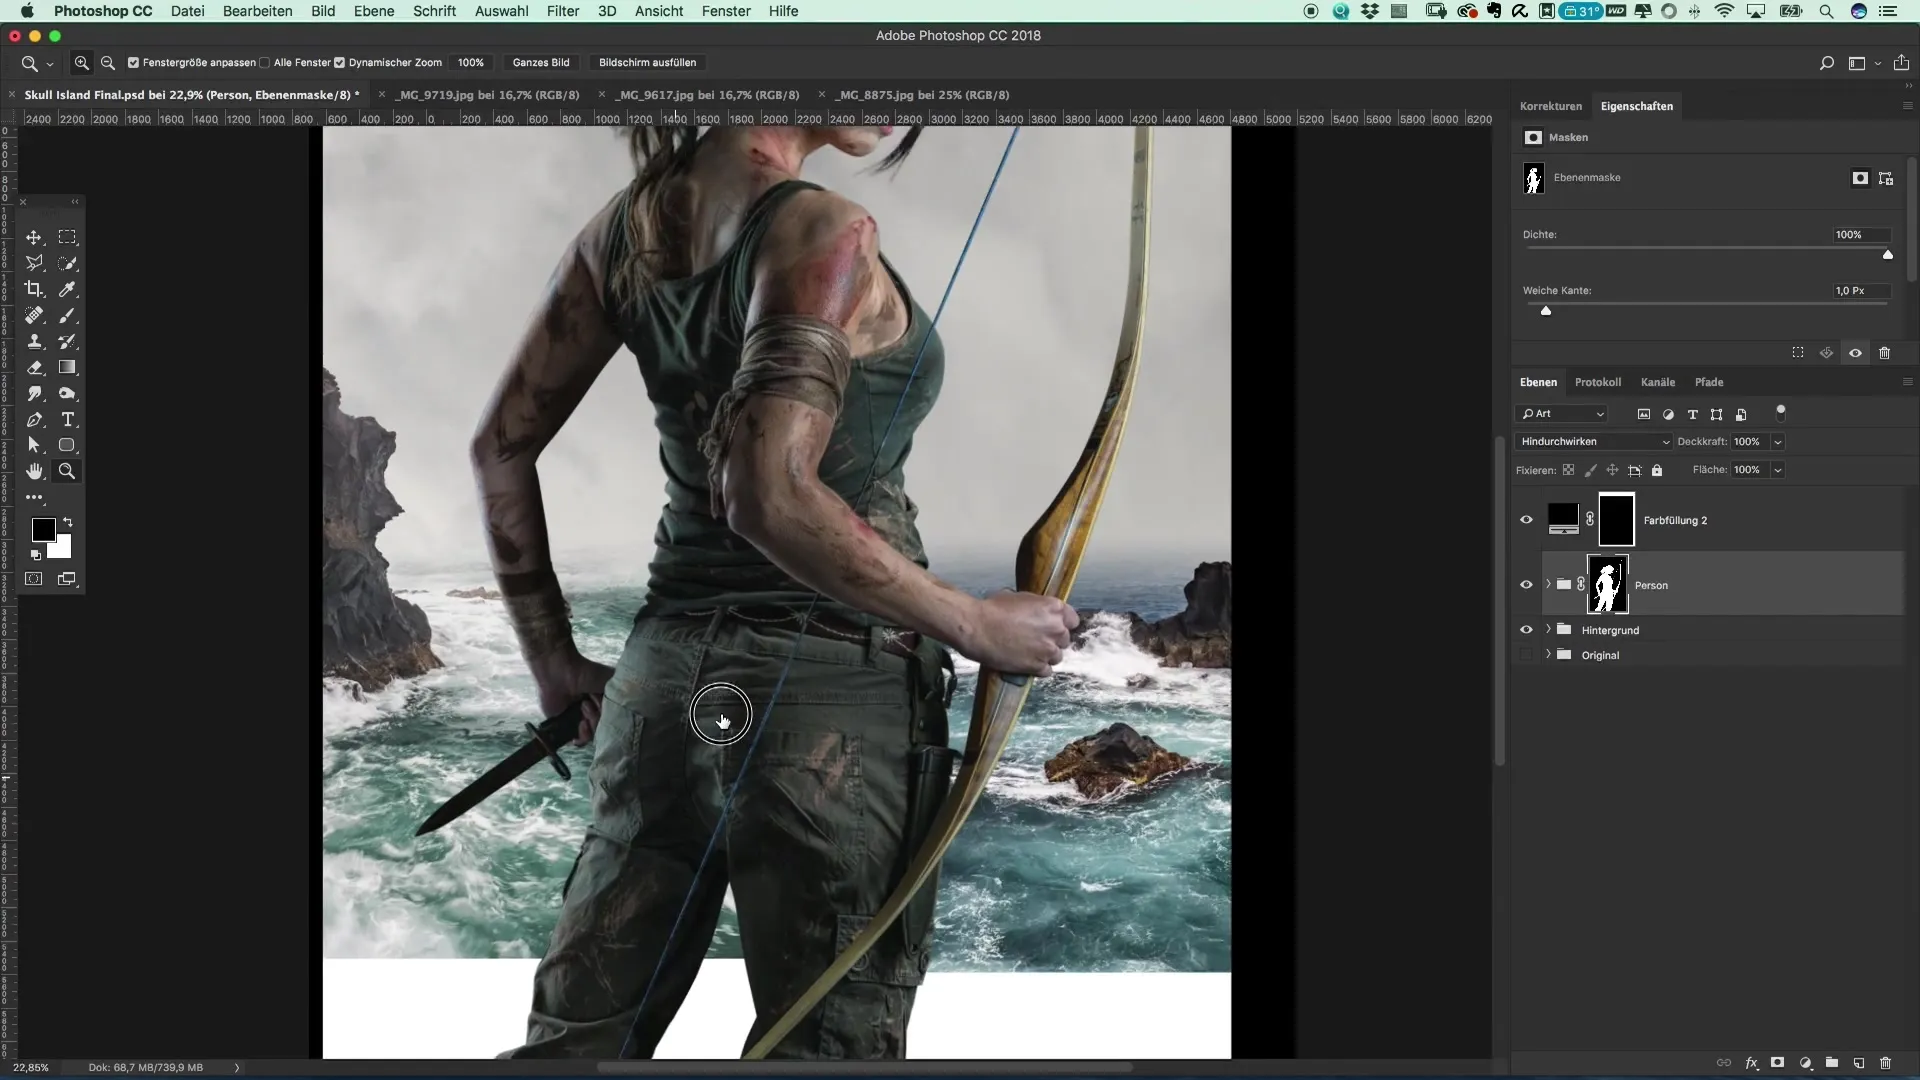Open the extra tools three-dots menu
The height and width of the screenshot is (1080, 1920).
tap(34, 497)
